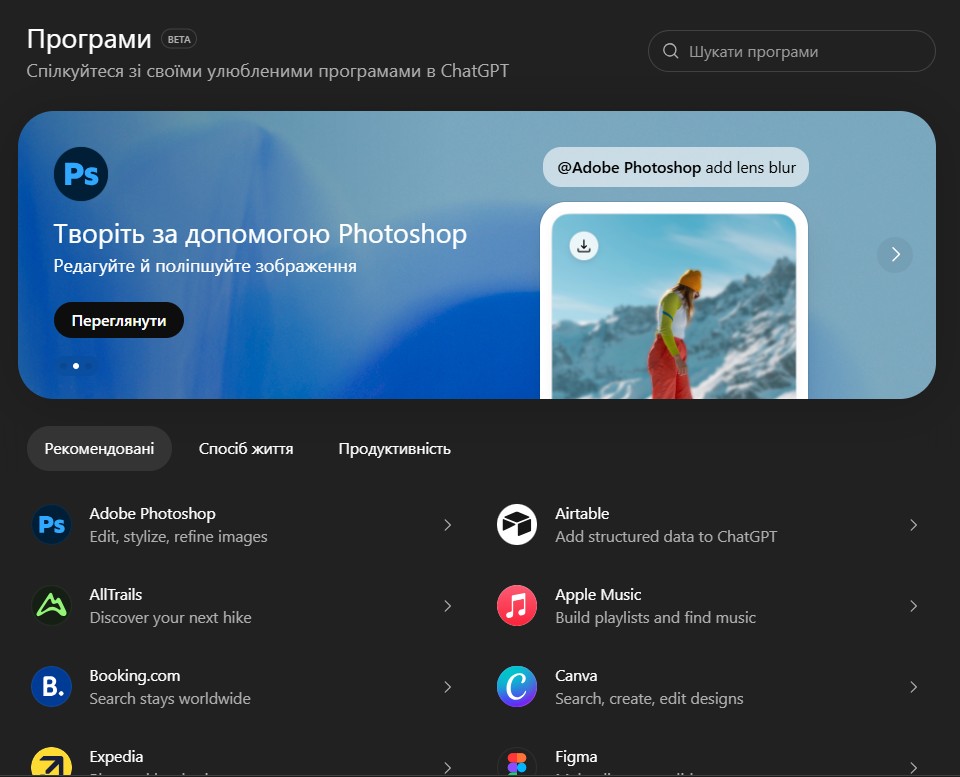
Task: Click the Переглянути button
Action: coord(119,320)
